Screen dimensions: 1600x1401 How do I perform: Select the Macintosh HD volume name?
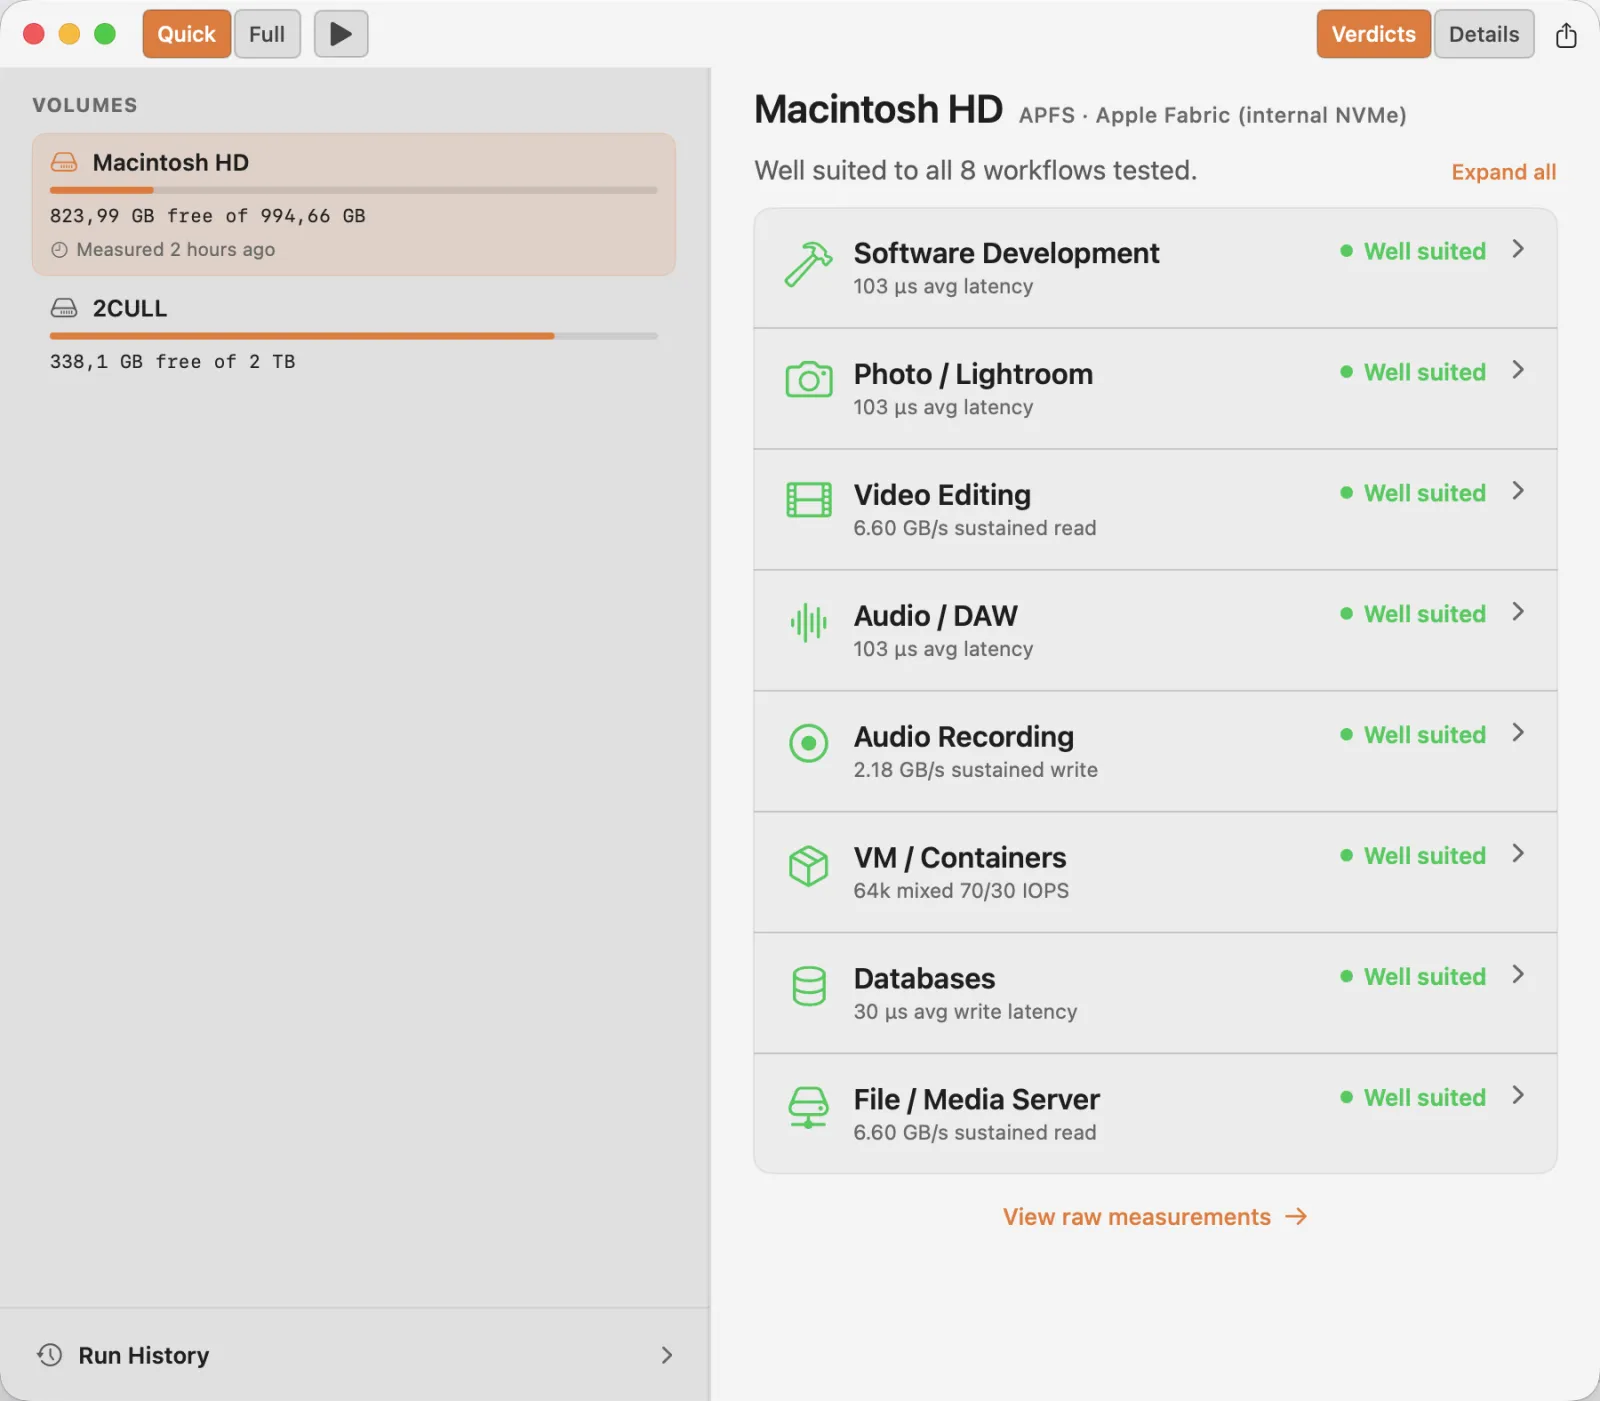click(x=171, y=162)
